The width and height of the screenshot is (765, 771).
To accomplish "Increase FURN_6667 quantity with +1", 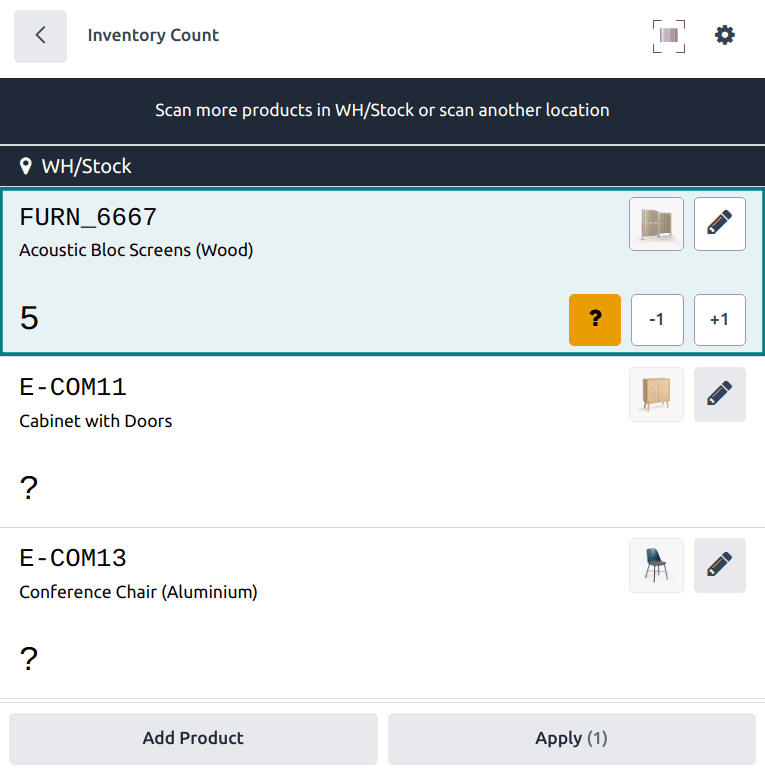I will coord(719,319).
